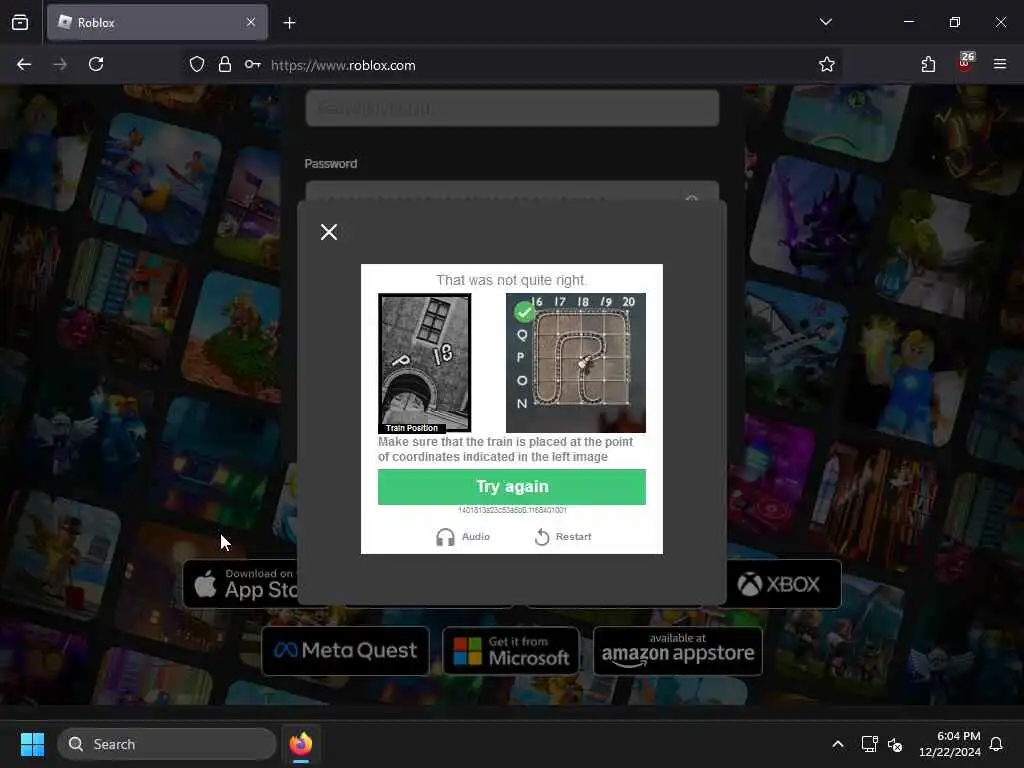The image size is (1024, 768).
Task: Open the notifications bell icon
Action: (x=996, y=744)
